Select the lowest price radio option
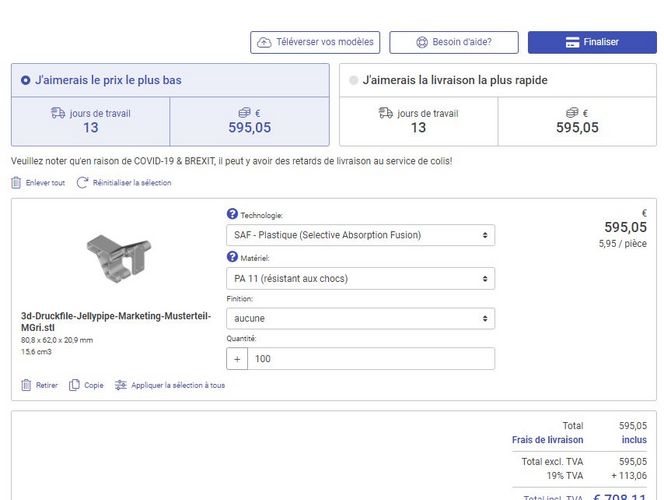Viewport: 664px width, 500px height. click(25, 80)
